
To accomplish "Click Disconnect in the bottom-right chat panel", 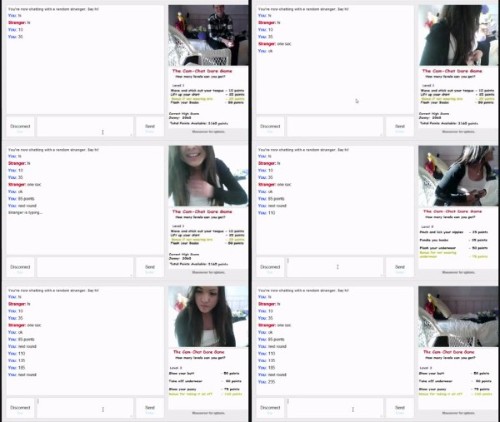I will 270,408.
